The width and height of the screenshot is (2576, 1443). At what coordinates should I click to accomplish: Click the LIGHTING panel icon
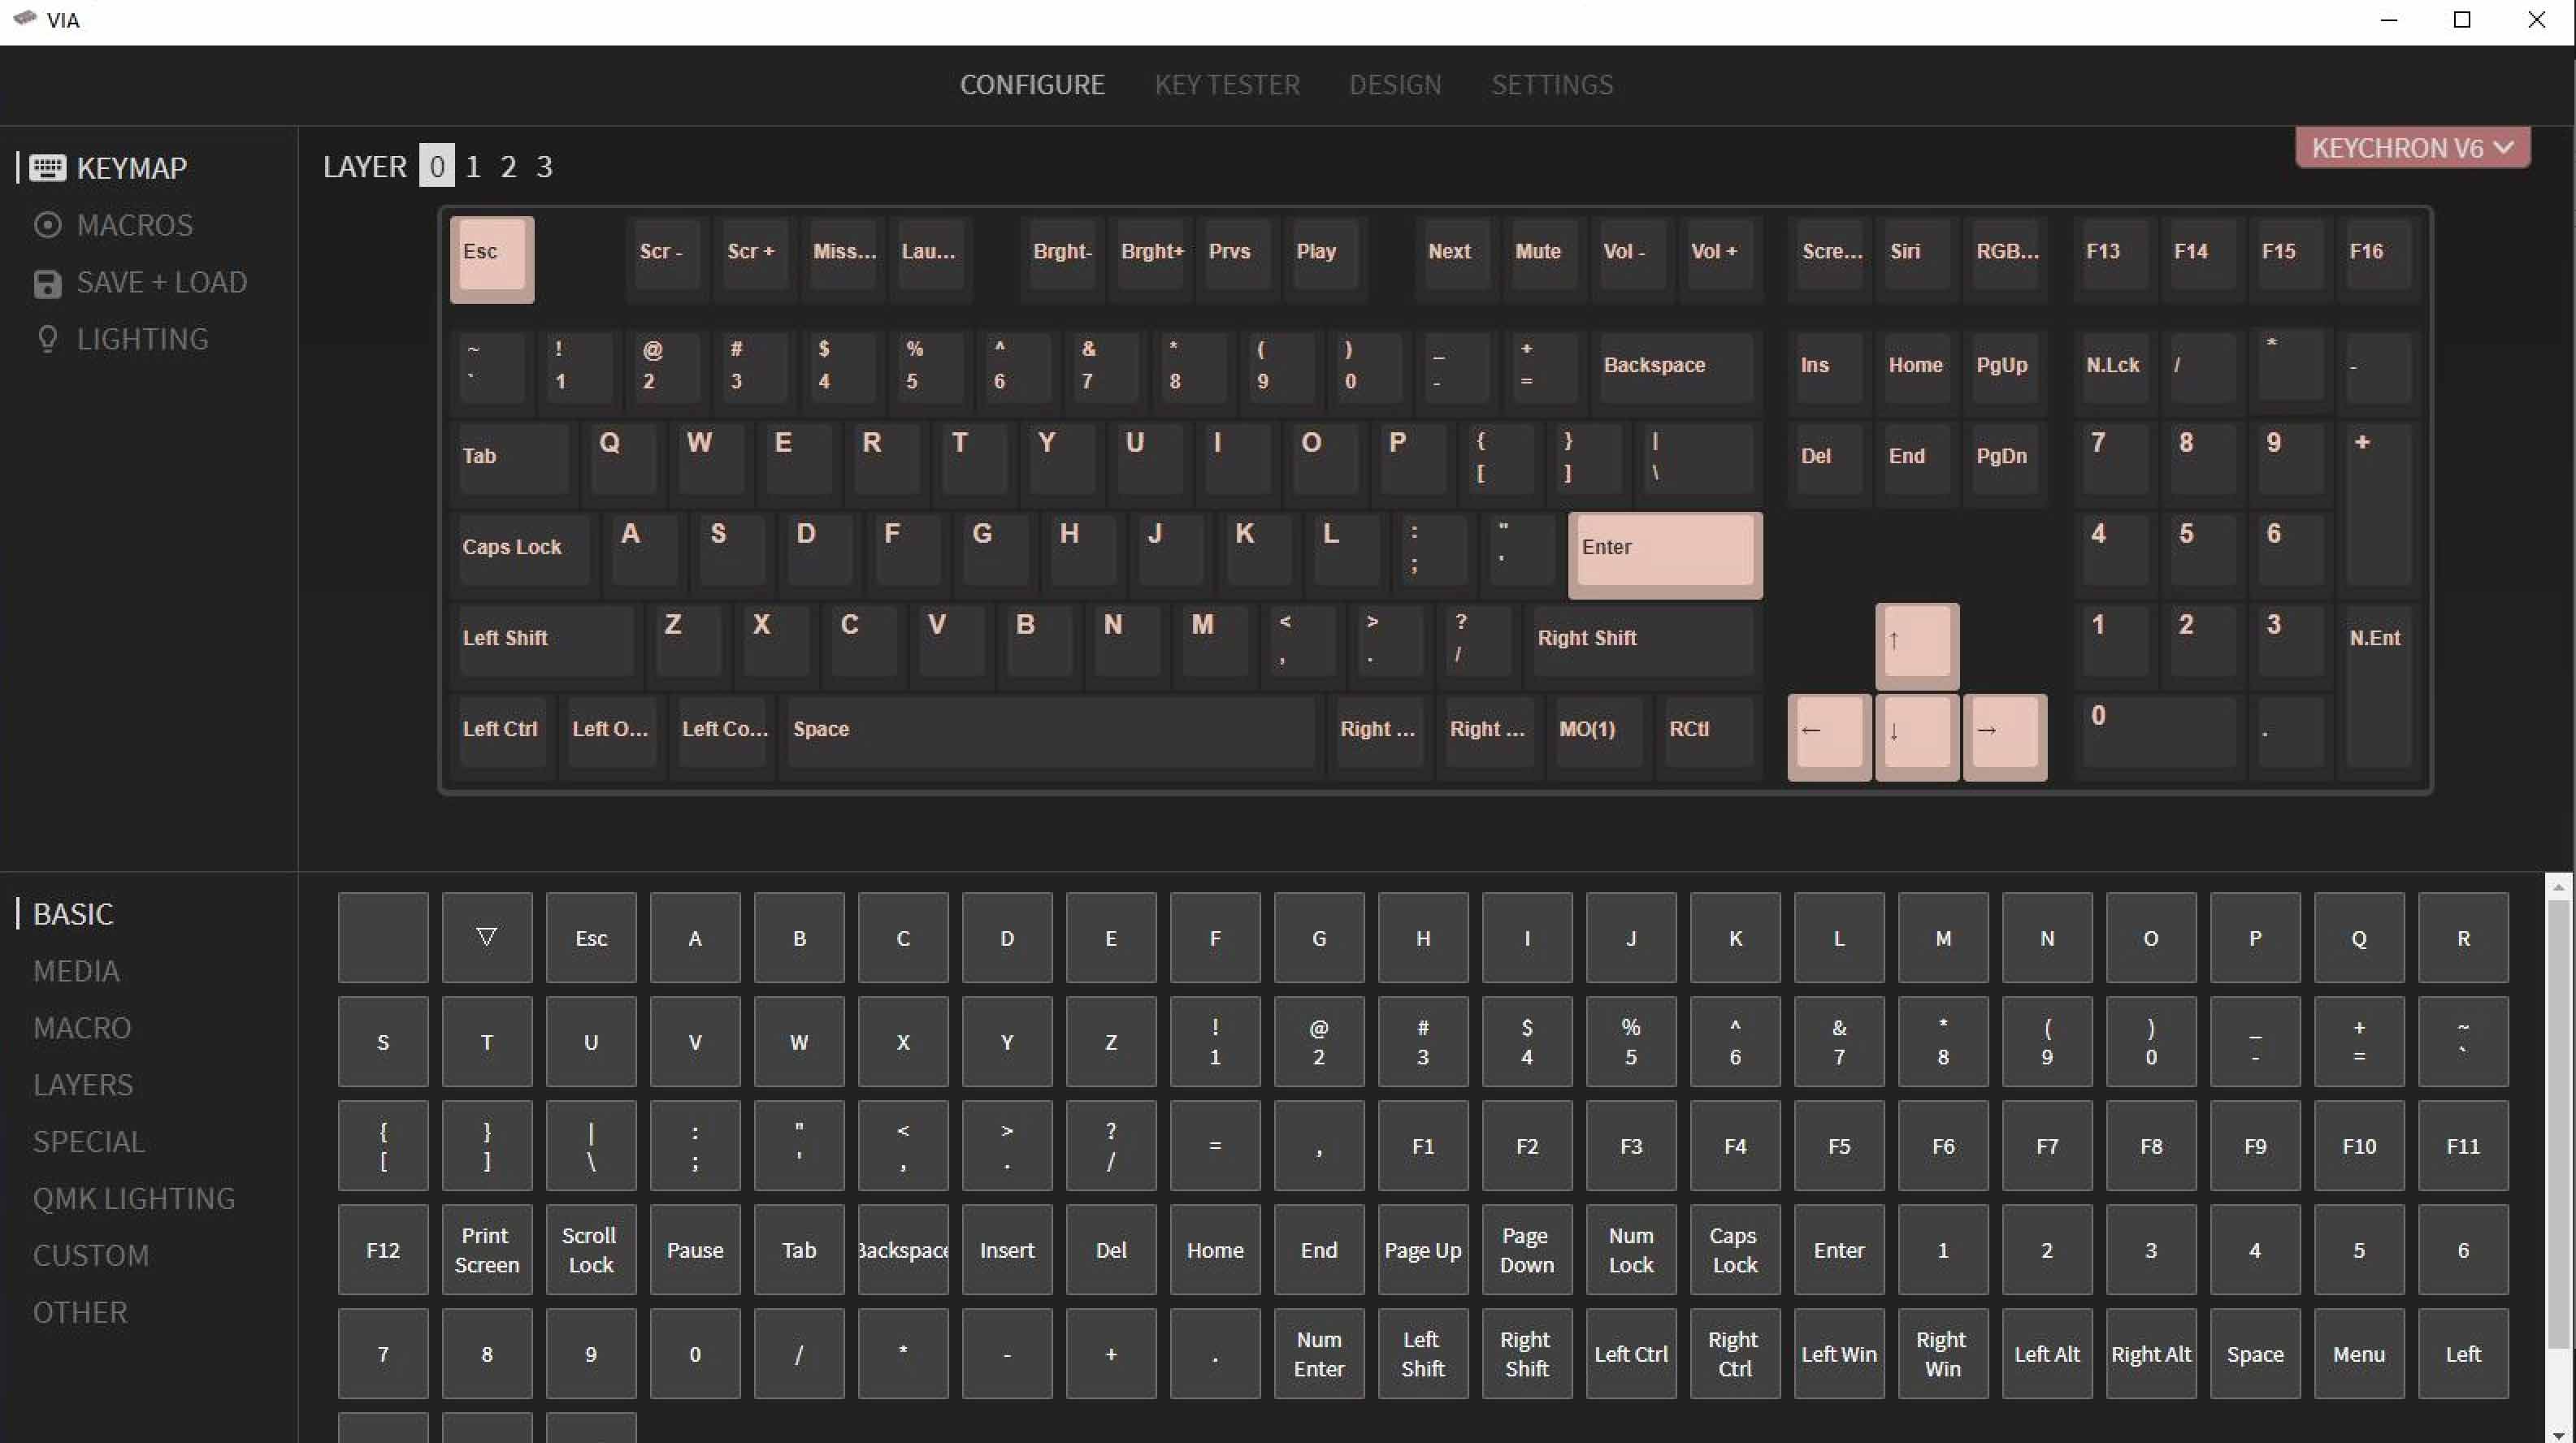click(44, 338)
